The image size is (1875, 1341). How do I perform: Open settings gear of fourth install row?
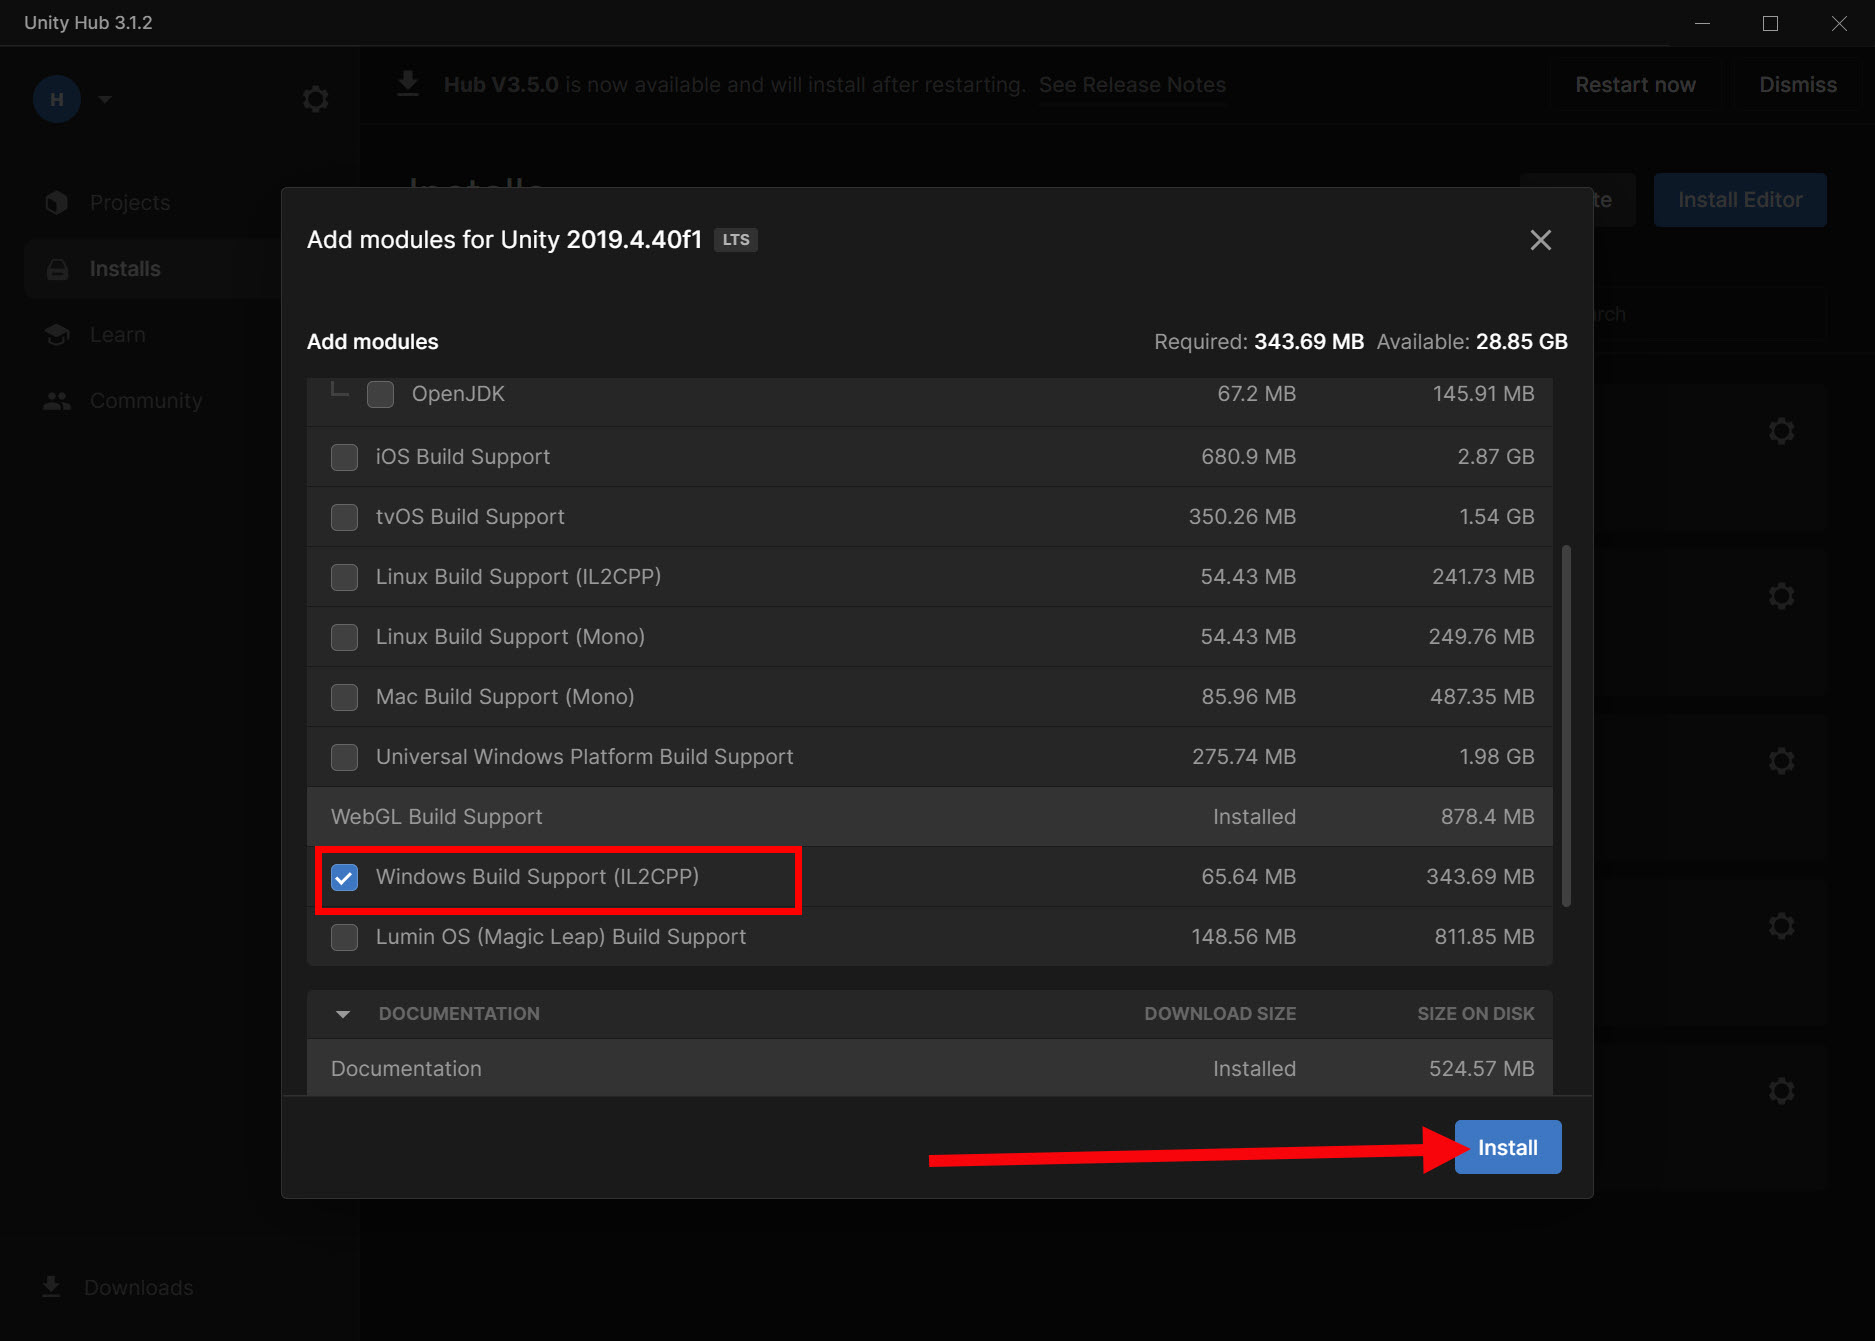tap(1781, 926)
